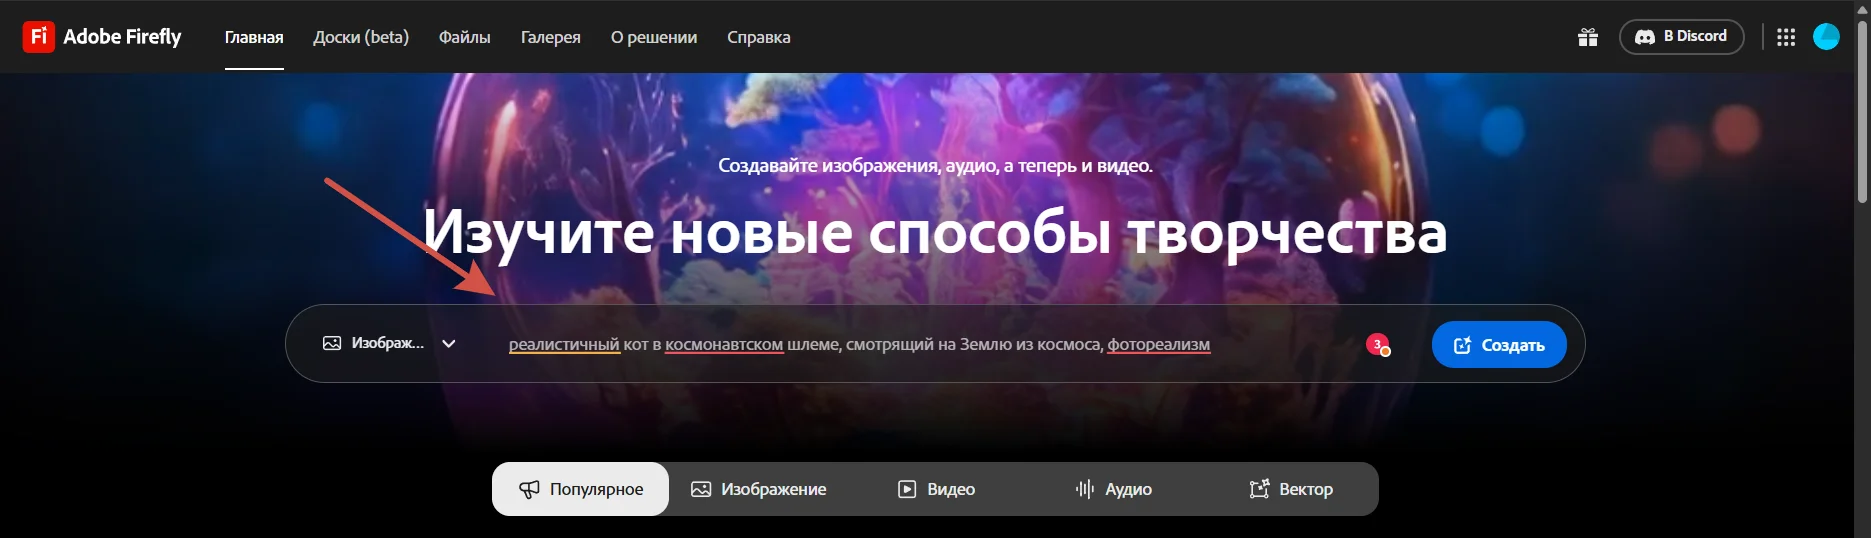Click the megaphone icon on Популярное
This screenshot has width=1871, height=538.
tap(529, 489)
